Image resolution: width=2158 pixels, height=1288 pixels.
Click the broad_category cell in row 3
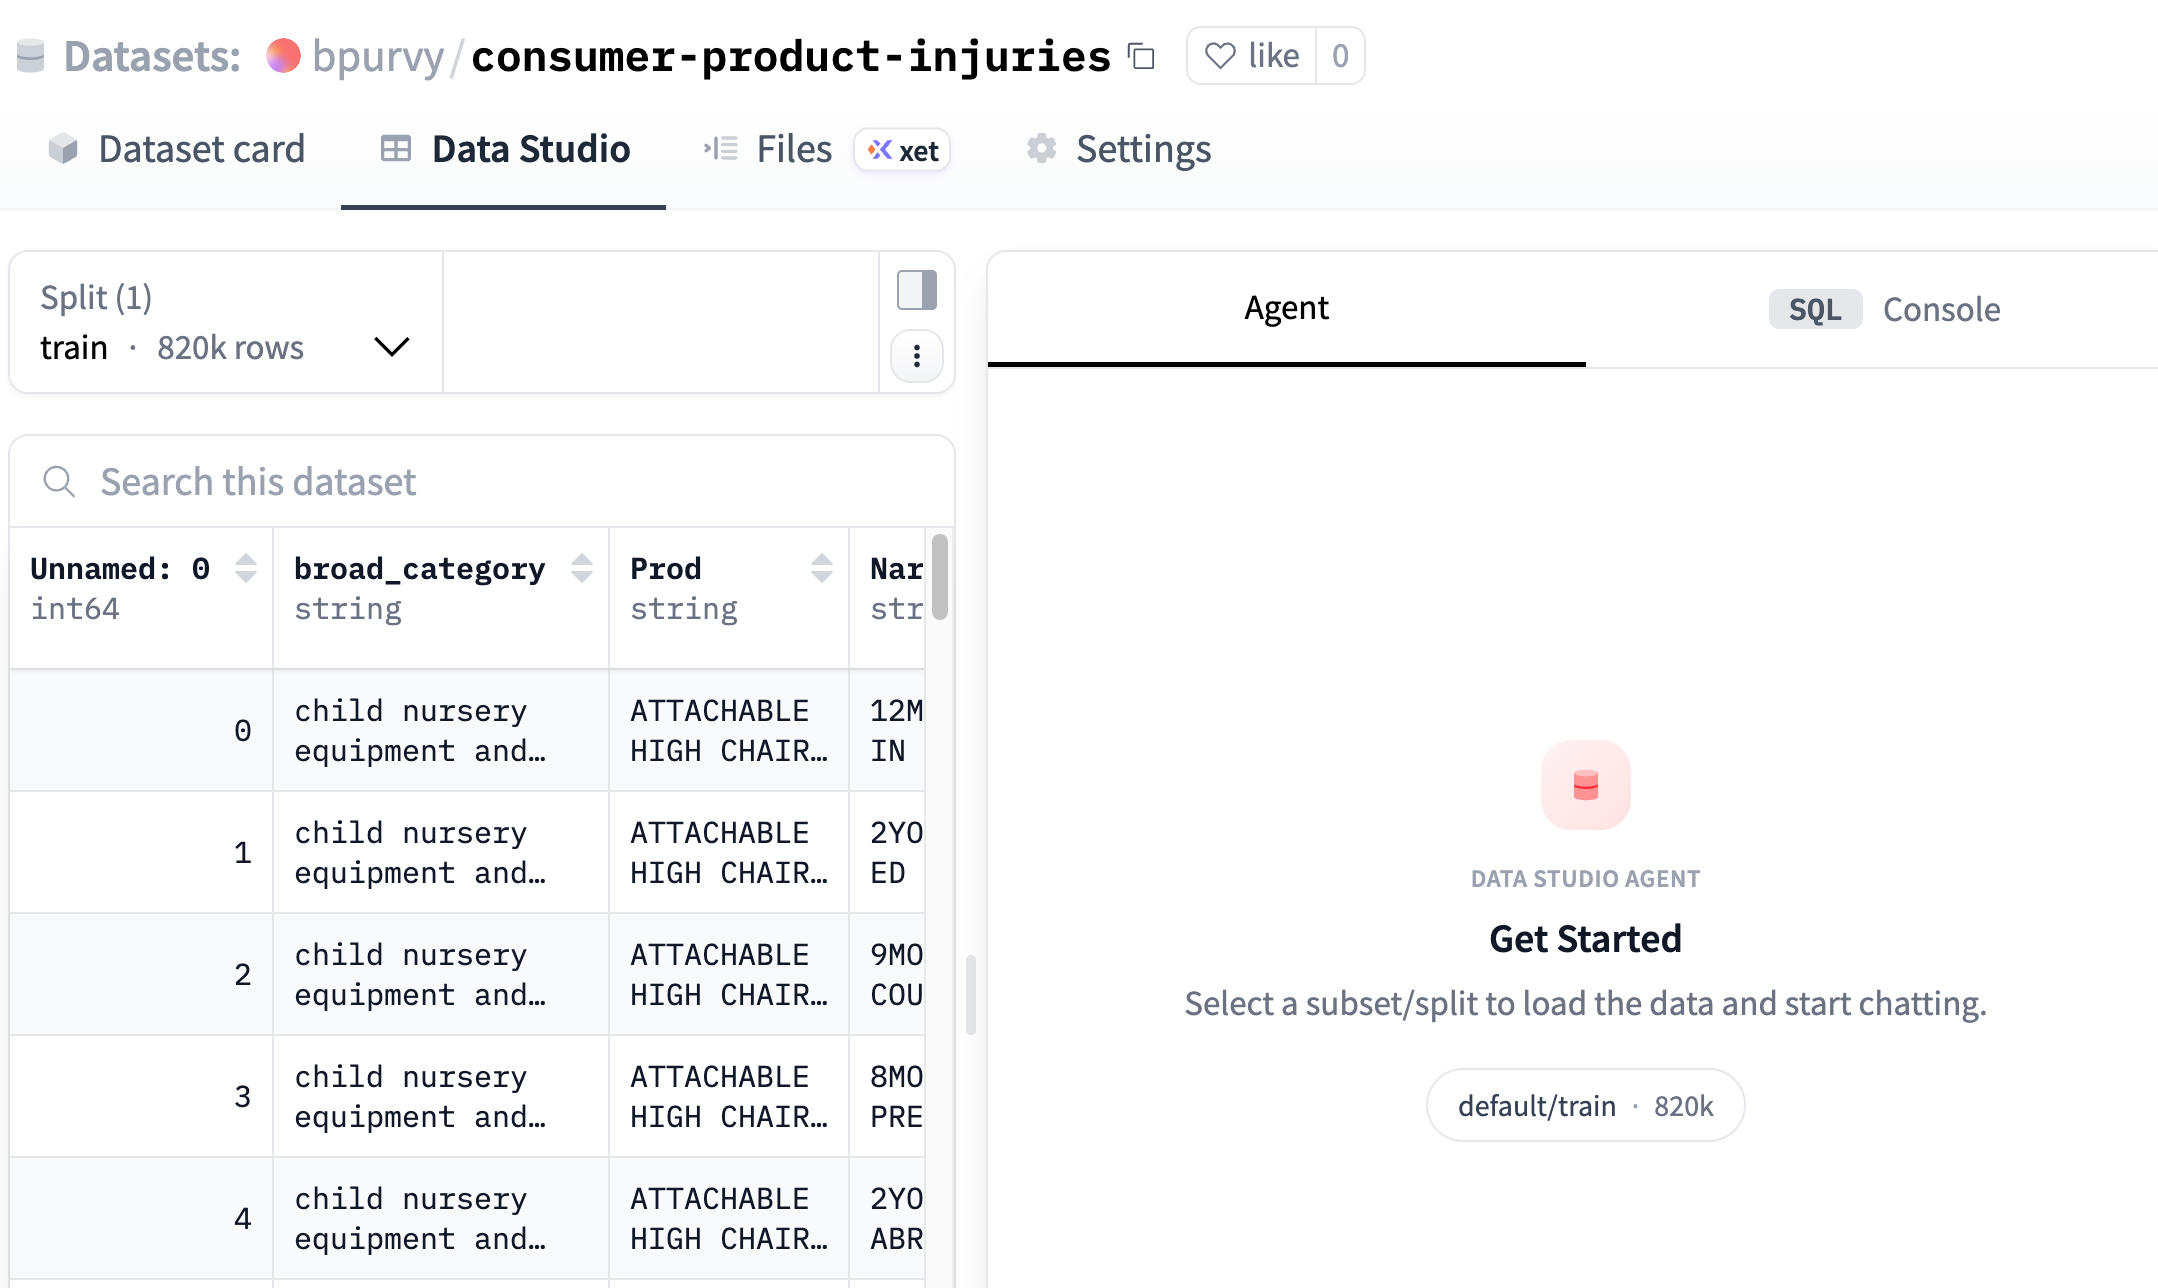[x=441, y=1097]
